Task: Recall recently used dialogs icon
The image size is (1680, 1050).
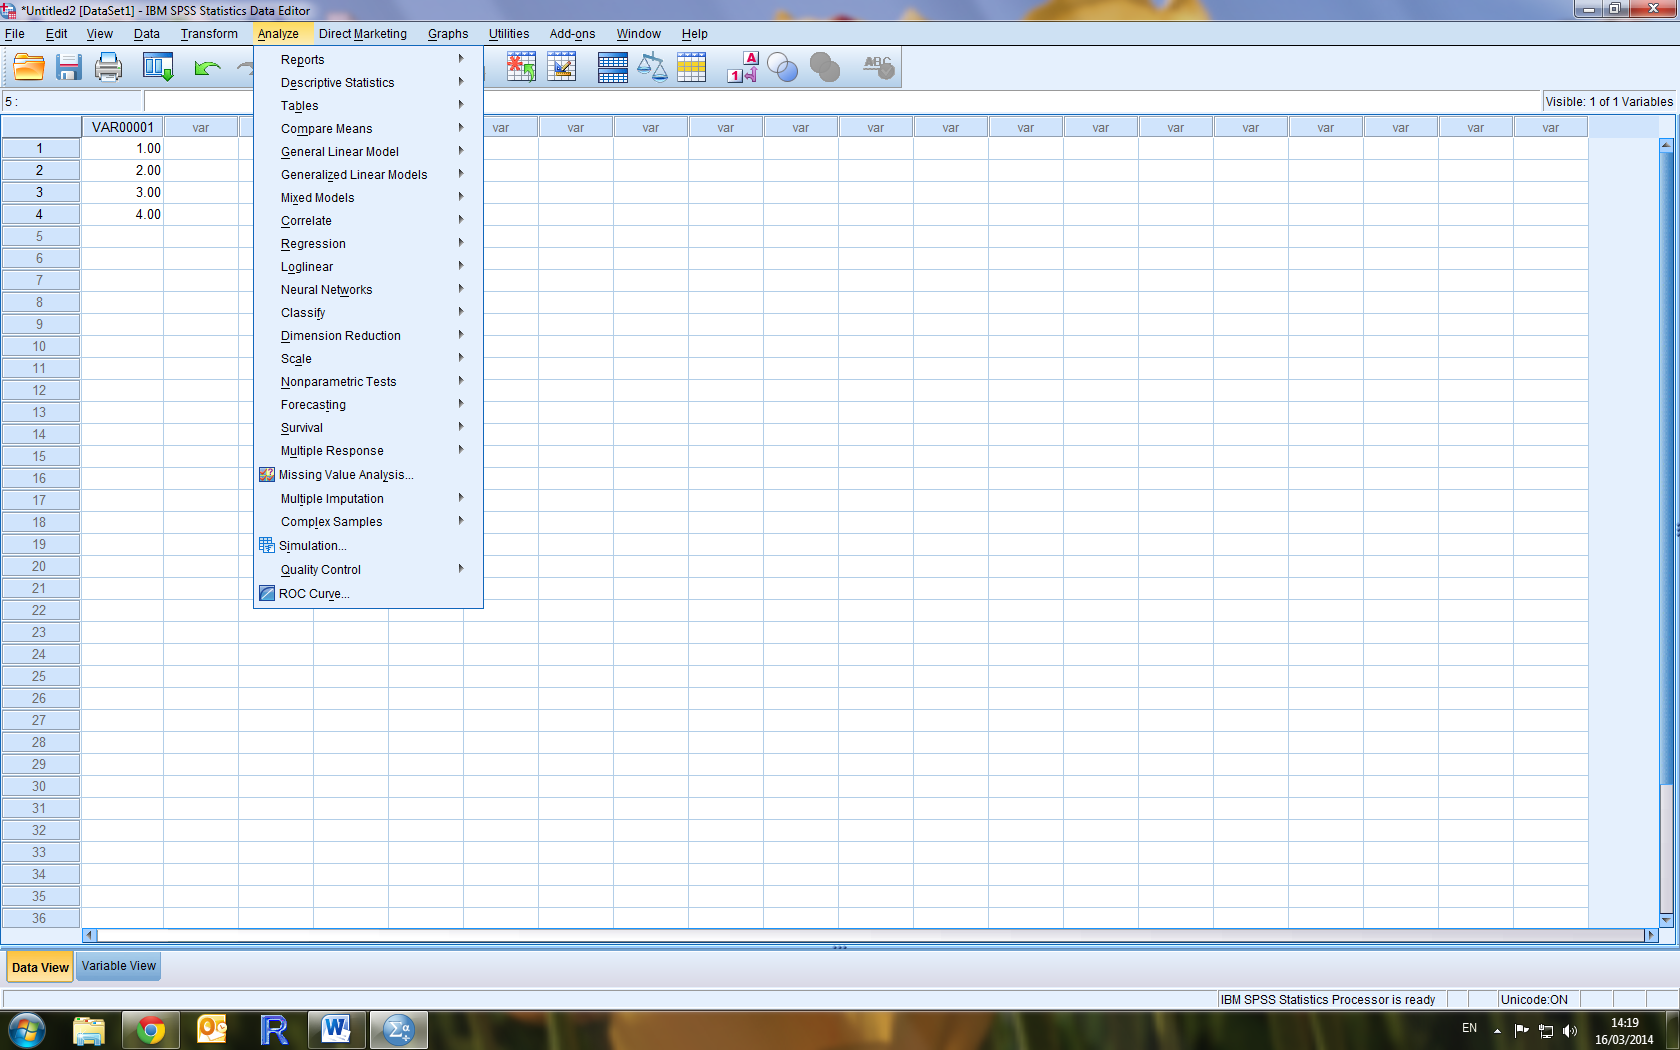Action: click(158, 67)
